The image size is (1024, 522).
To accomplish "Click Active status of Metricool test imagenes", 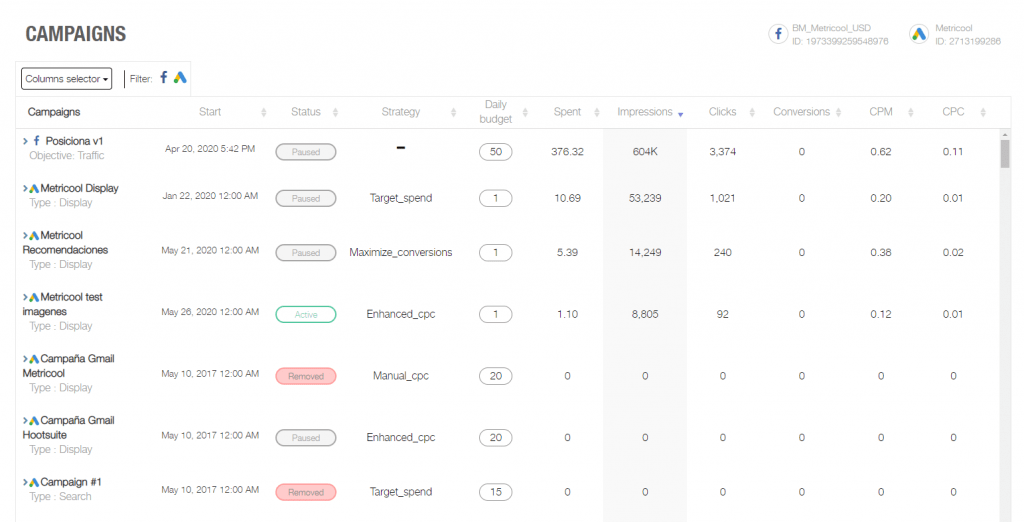I will [x=306, y=314].
